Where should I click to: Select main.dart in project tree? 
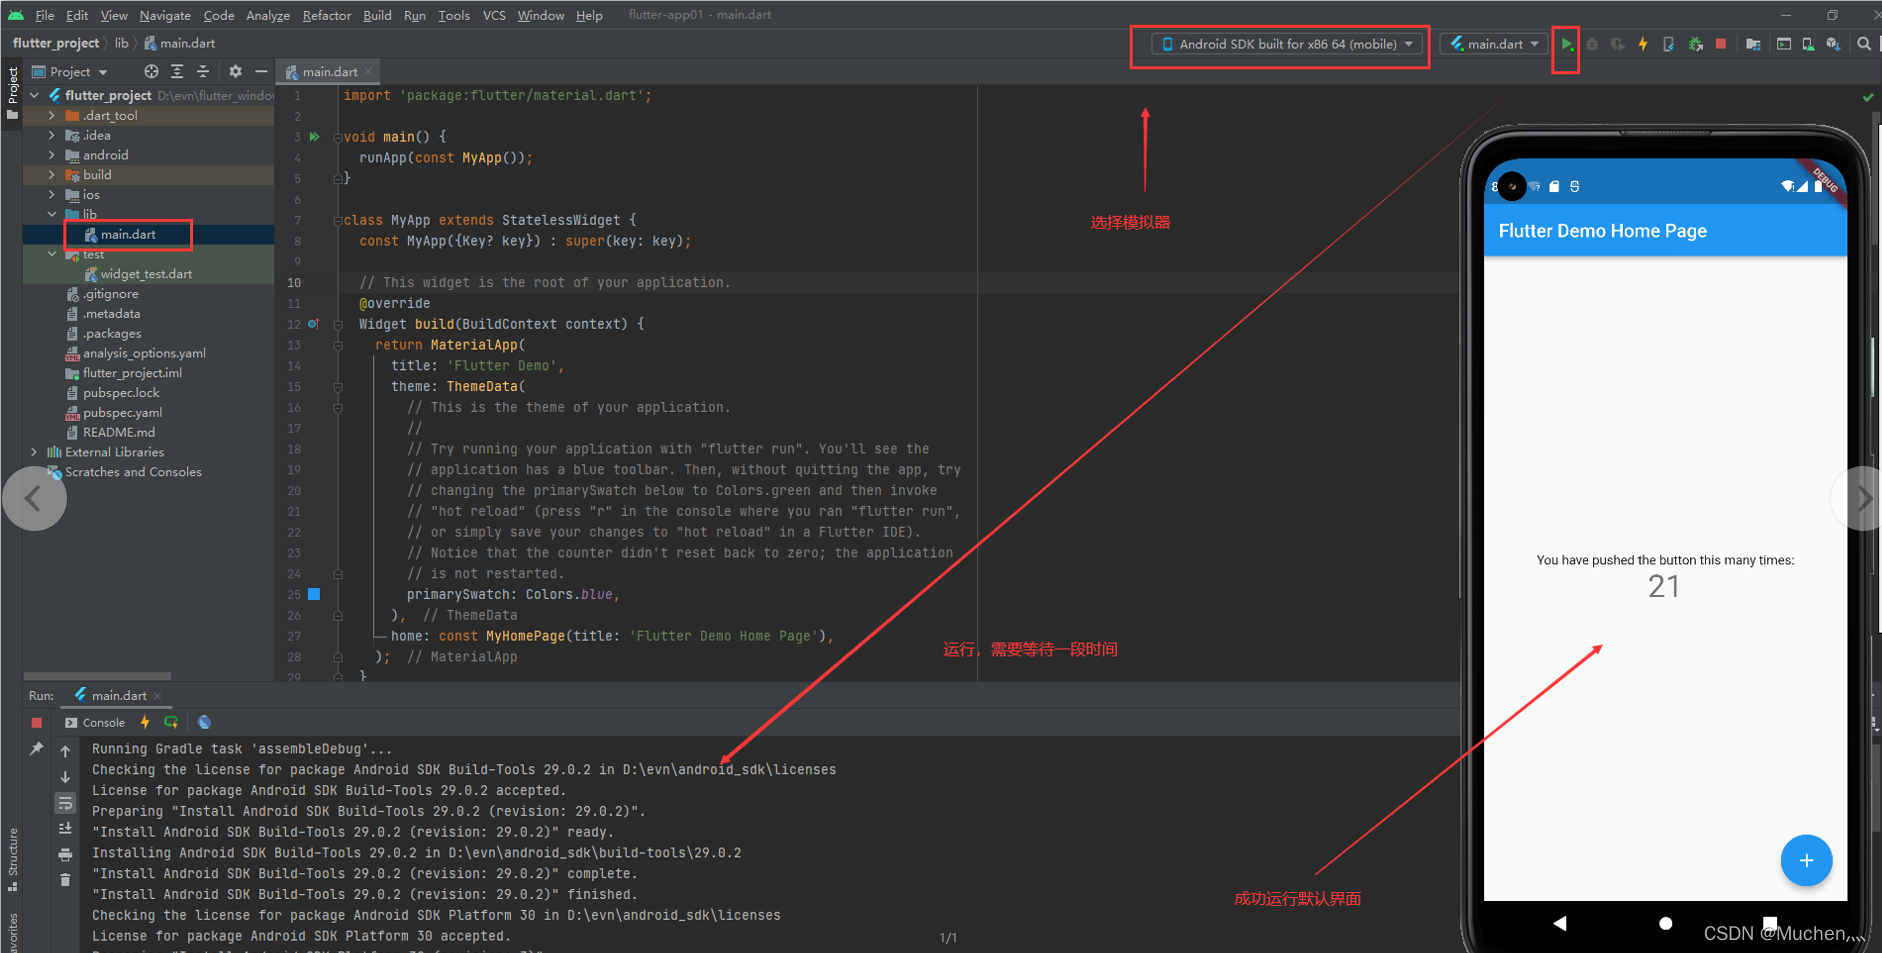[x=128, y=235]
